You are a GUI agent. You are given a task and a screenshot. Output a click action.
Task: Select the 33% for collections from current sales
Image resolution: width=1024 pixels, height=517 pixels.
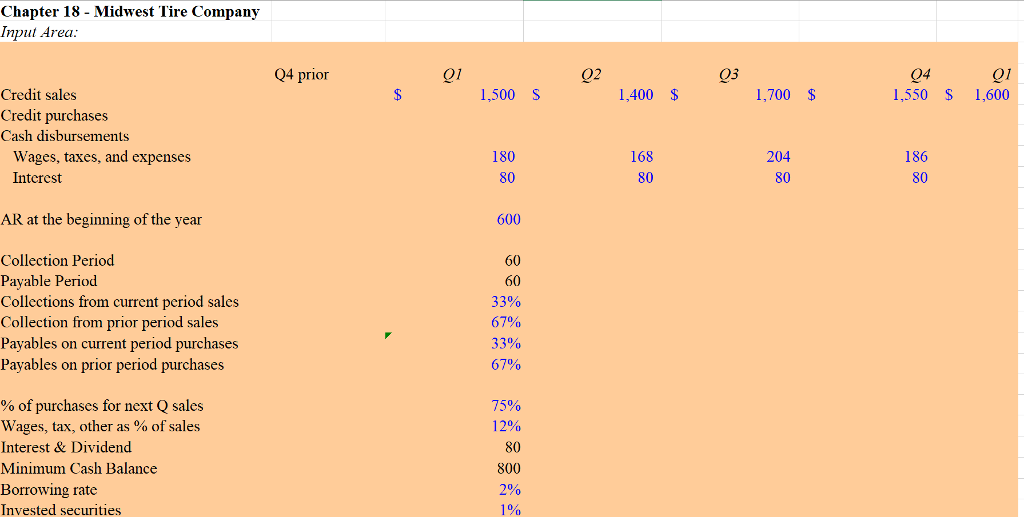click(506, 302)
